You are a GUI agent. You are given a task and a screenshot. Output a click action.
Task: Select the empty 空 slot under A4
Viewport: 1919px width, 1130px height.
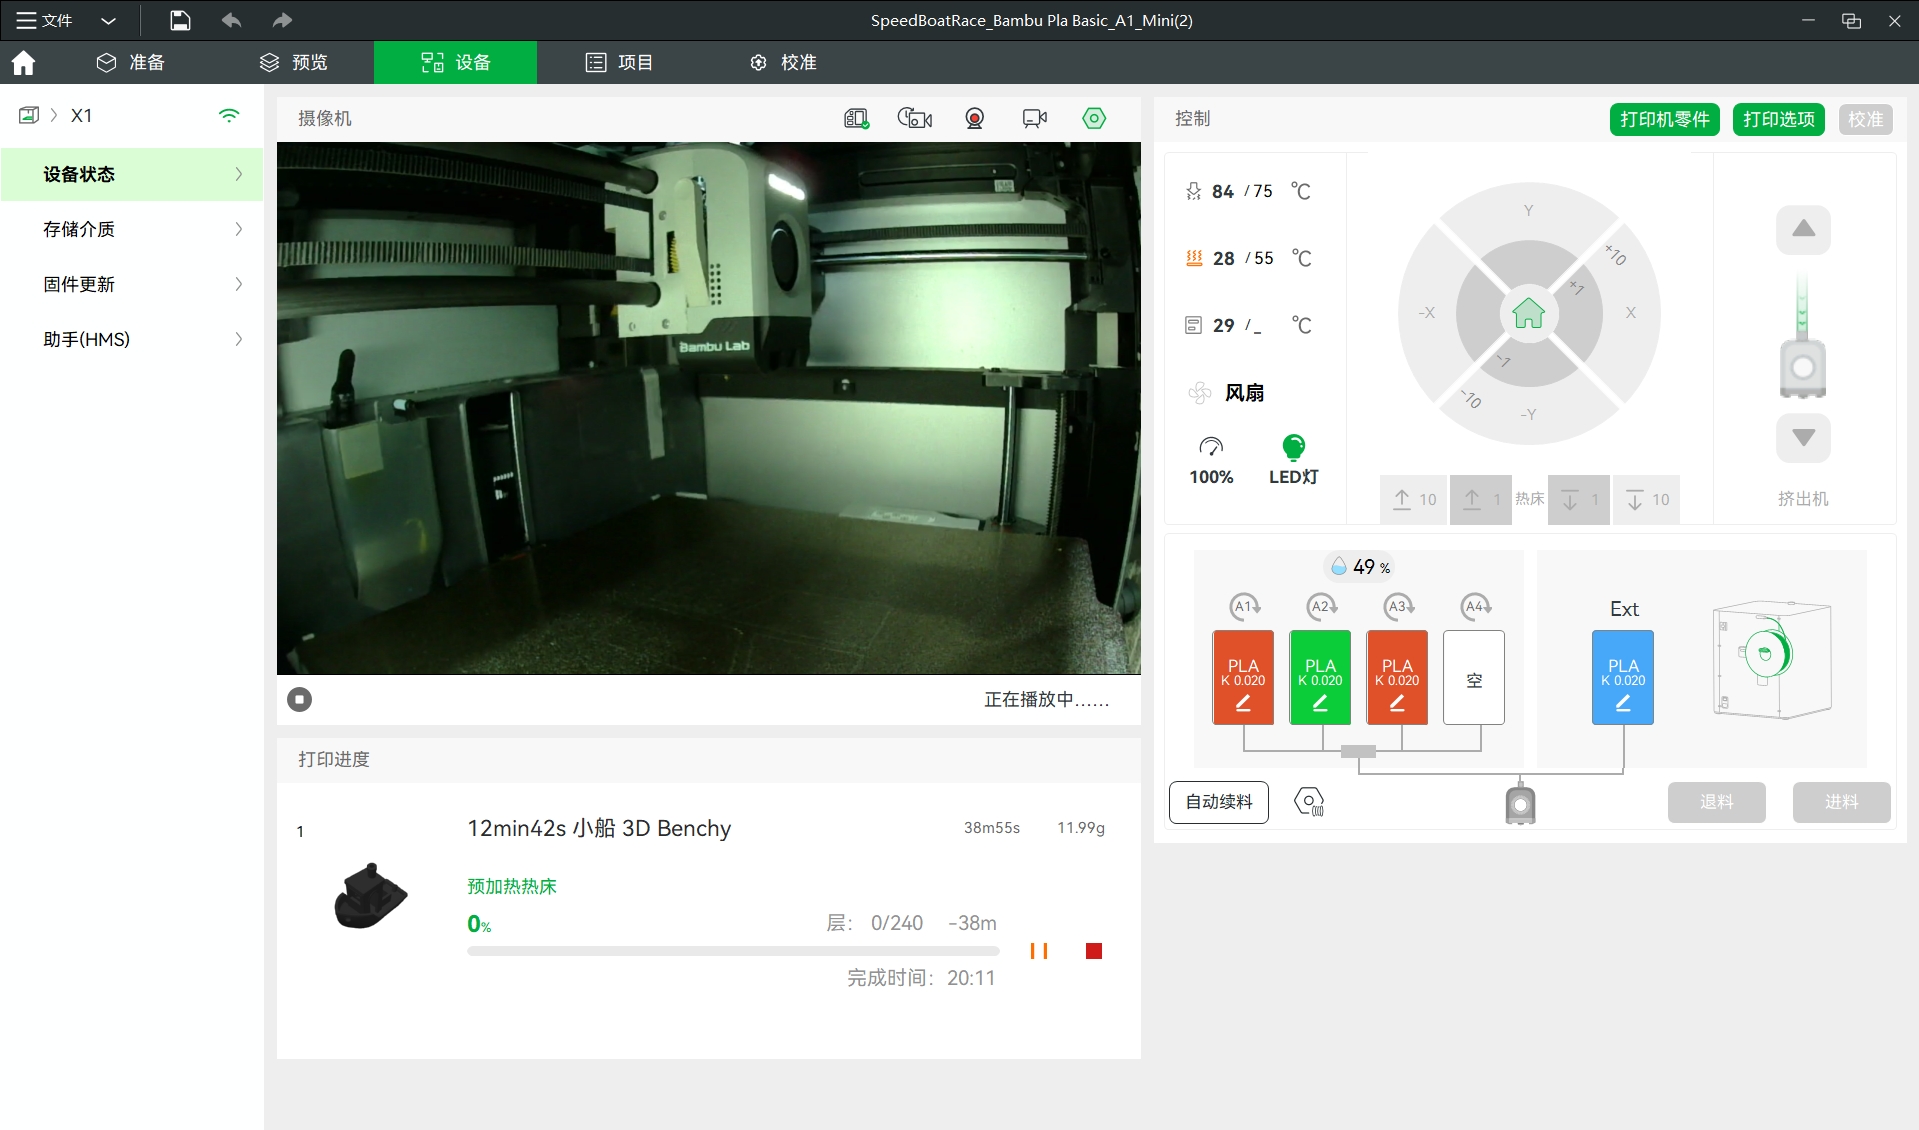pos(1474,677)
